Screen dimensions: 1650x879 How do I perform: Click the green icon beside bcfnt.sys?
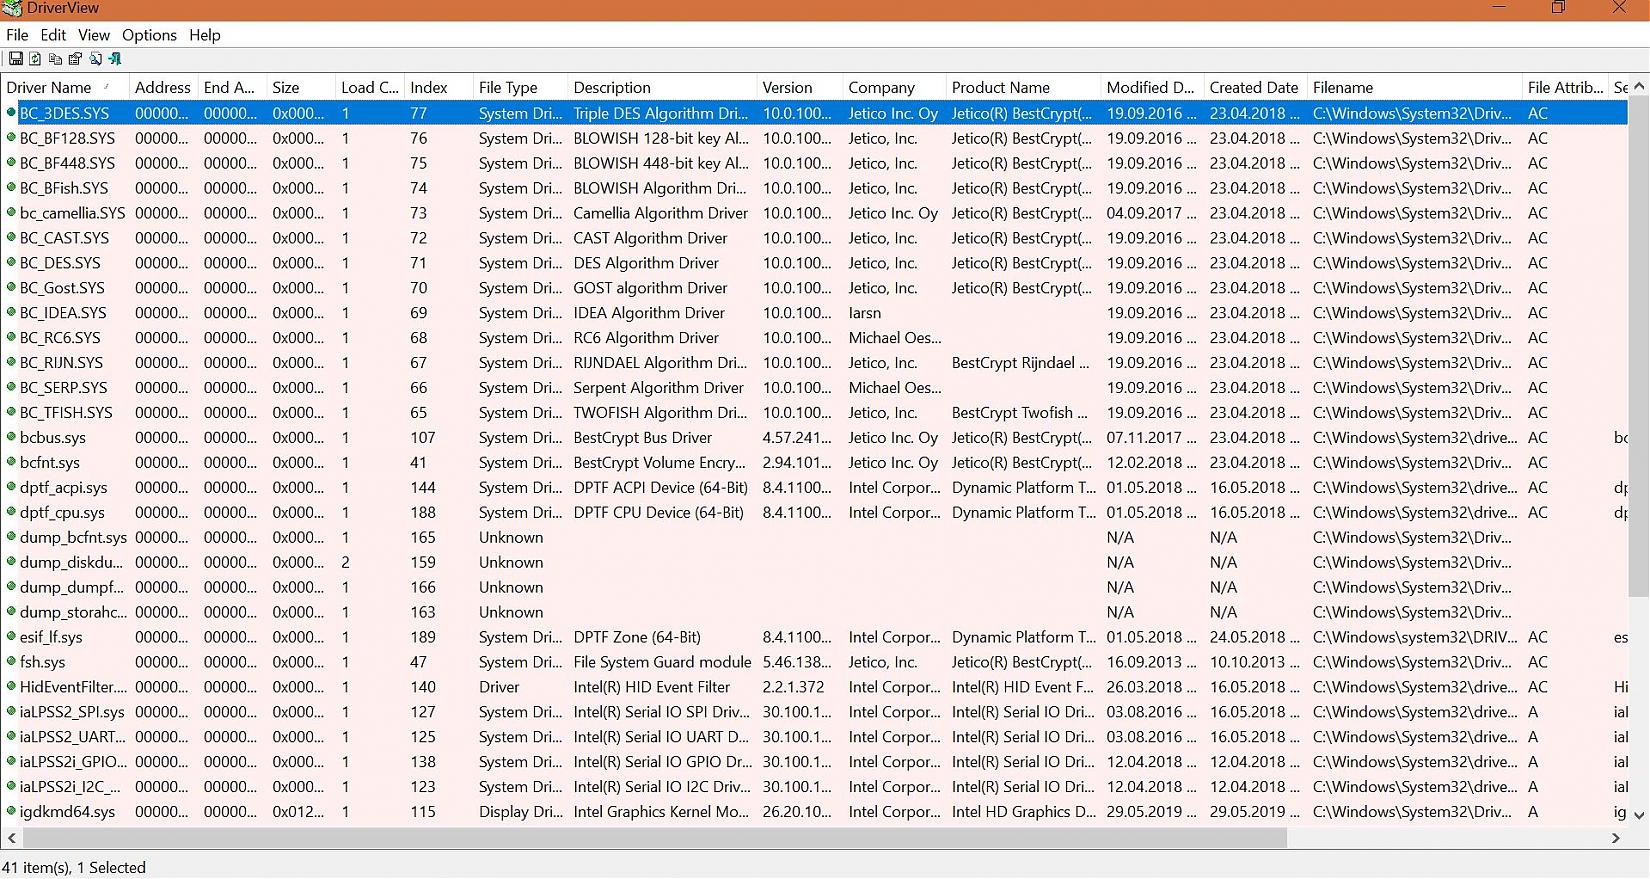[x=12, y=462]
